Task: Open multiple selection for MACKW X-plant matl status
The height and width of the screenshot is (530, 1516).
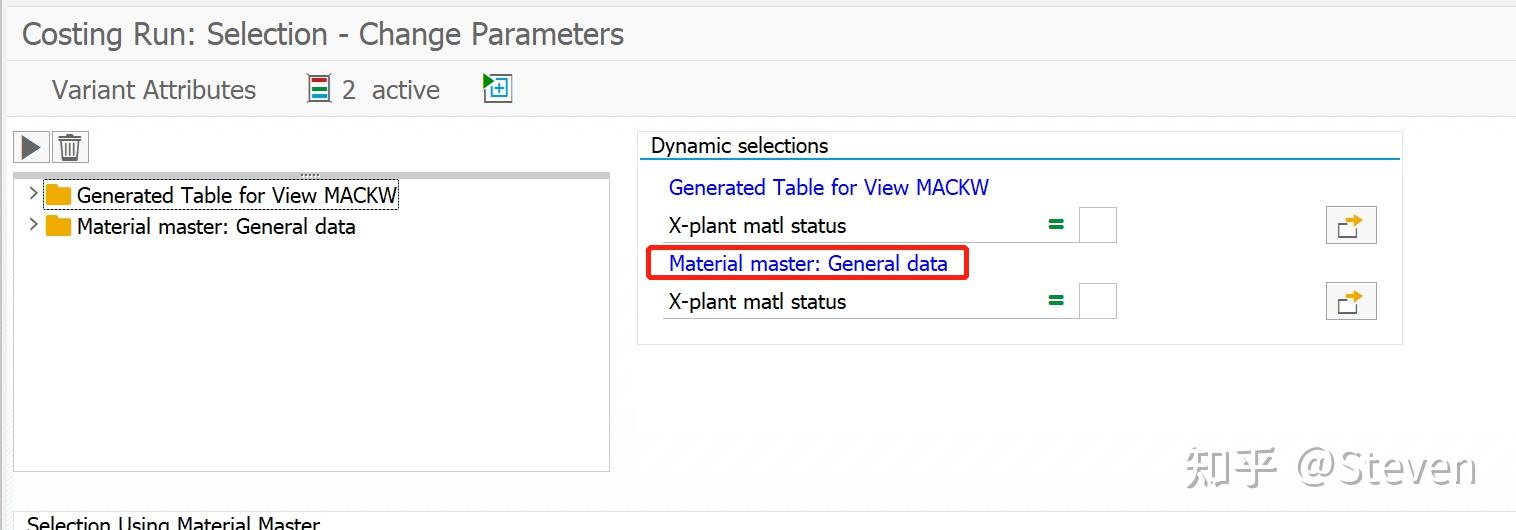Action: point(1350,226)
